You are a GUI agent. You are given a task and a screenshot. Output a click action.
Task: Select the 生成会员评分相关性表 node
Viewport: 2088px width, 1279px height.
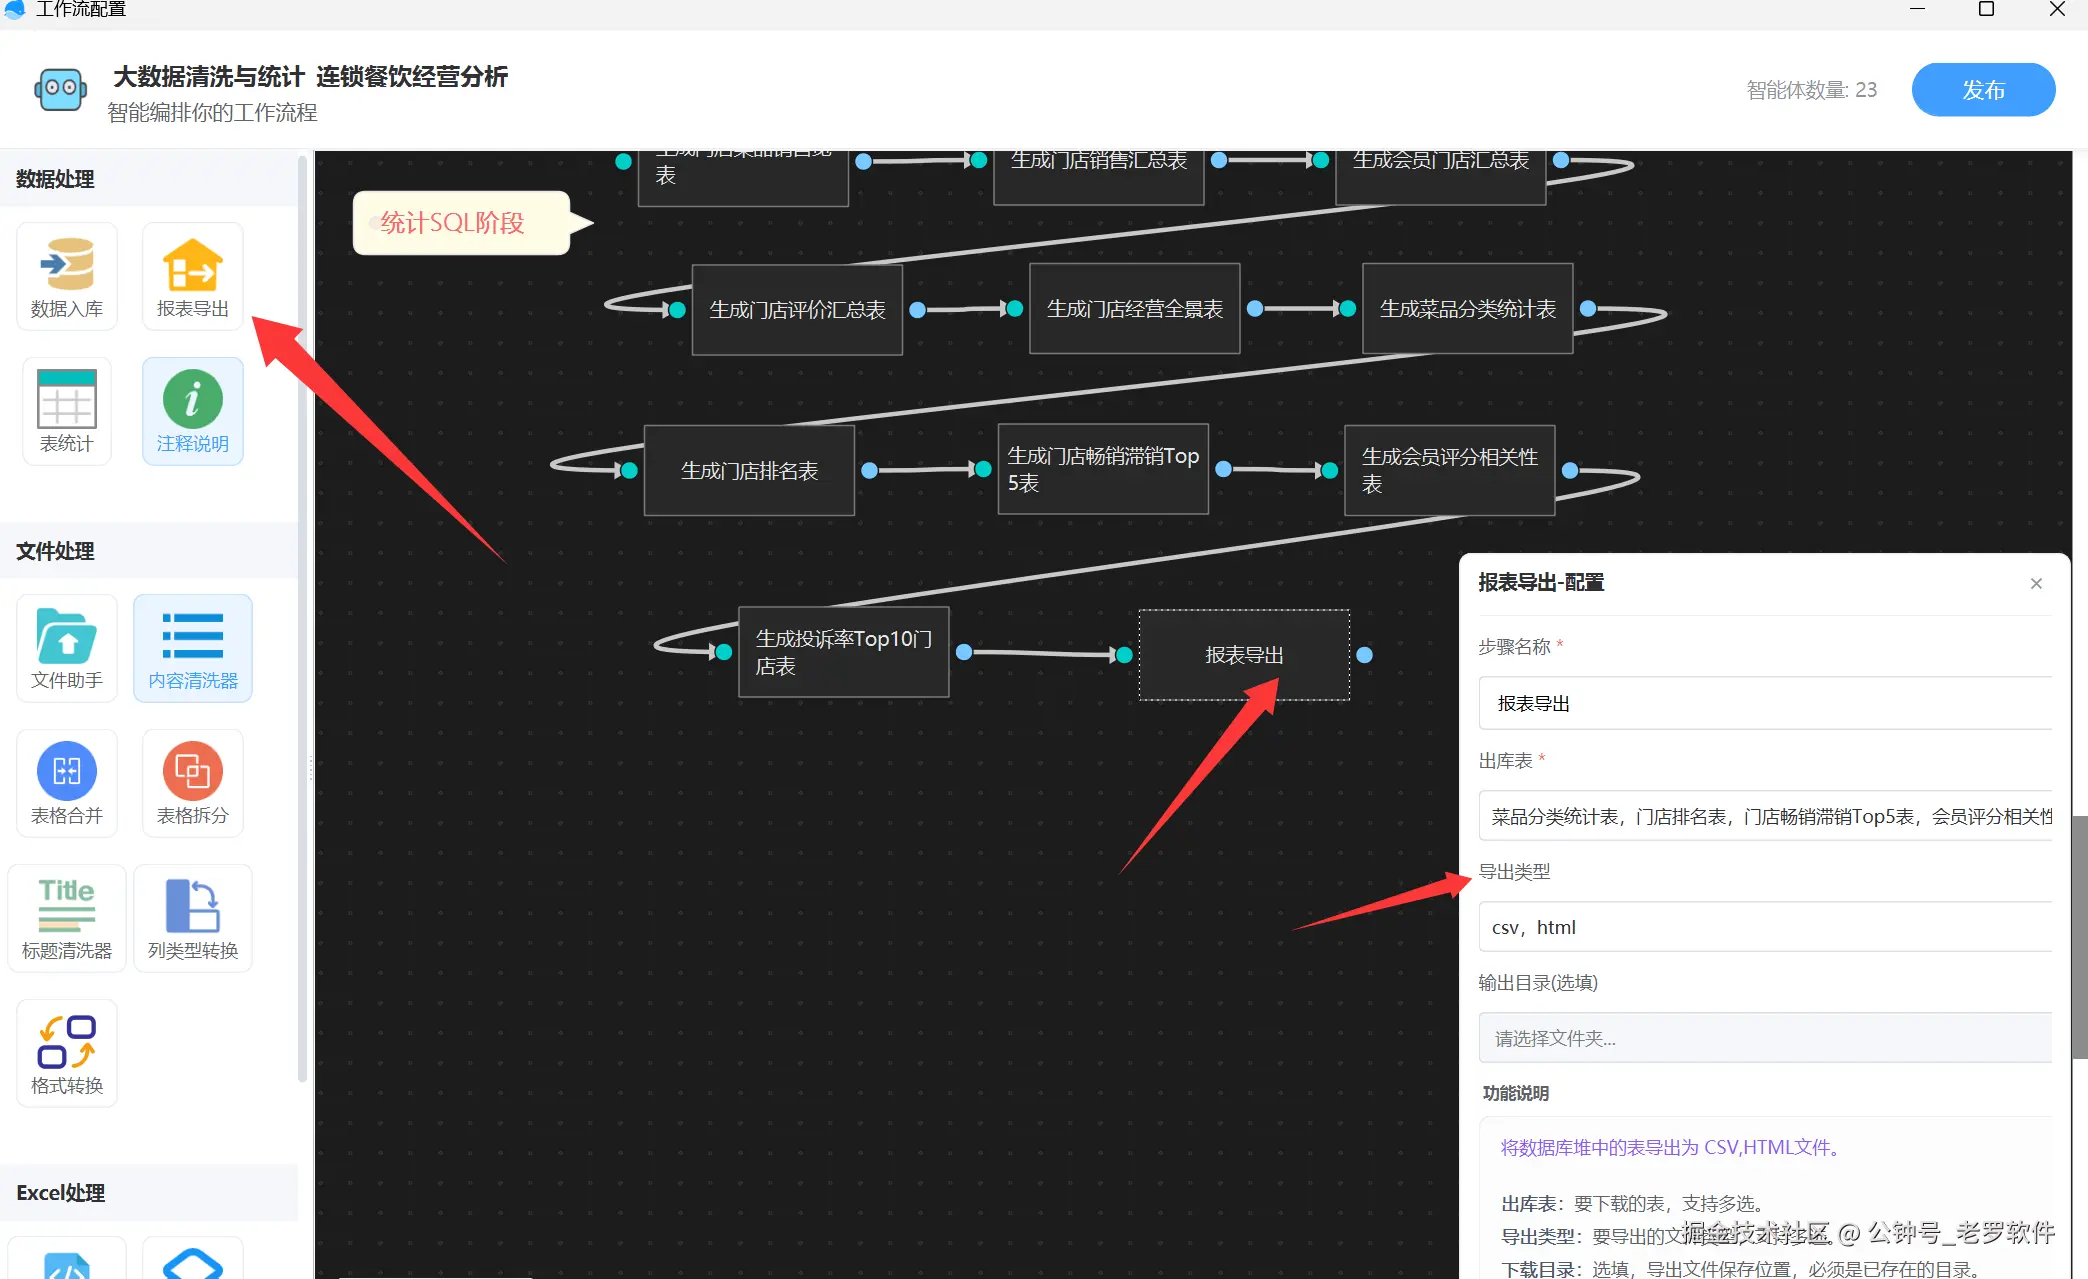click(1450, 470)
